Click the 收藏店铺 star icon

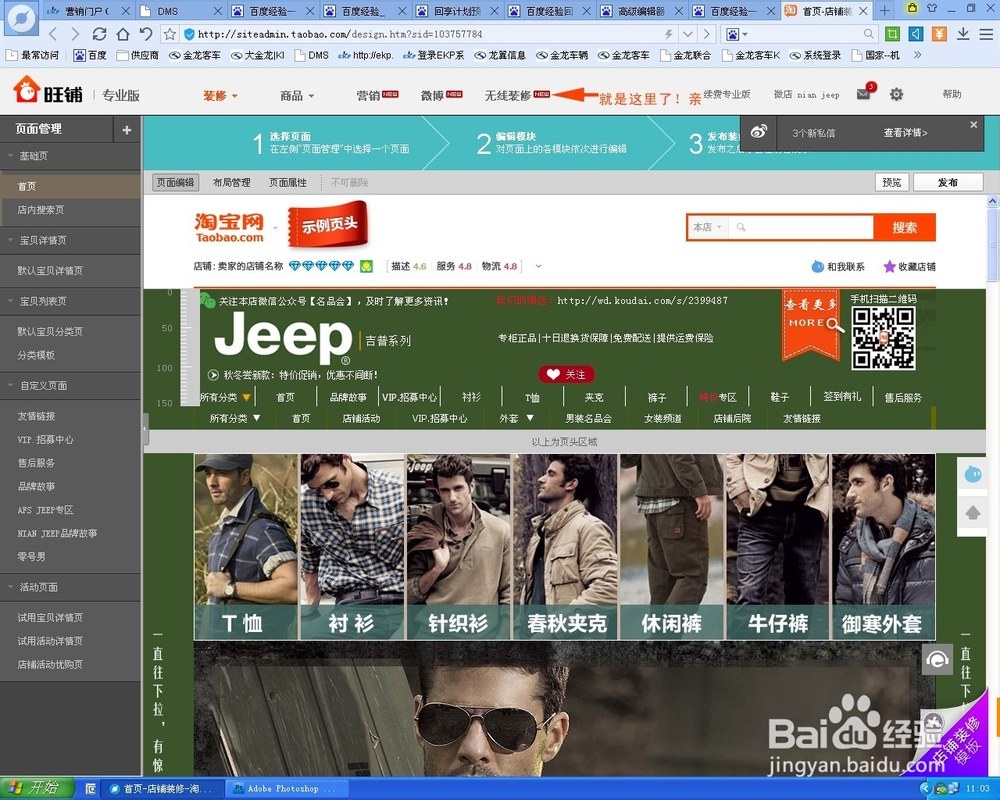pos(889,267)
